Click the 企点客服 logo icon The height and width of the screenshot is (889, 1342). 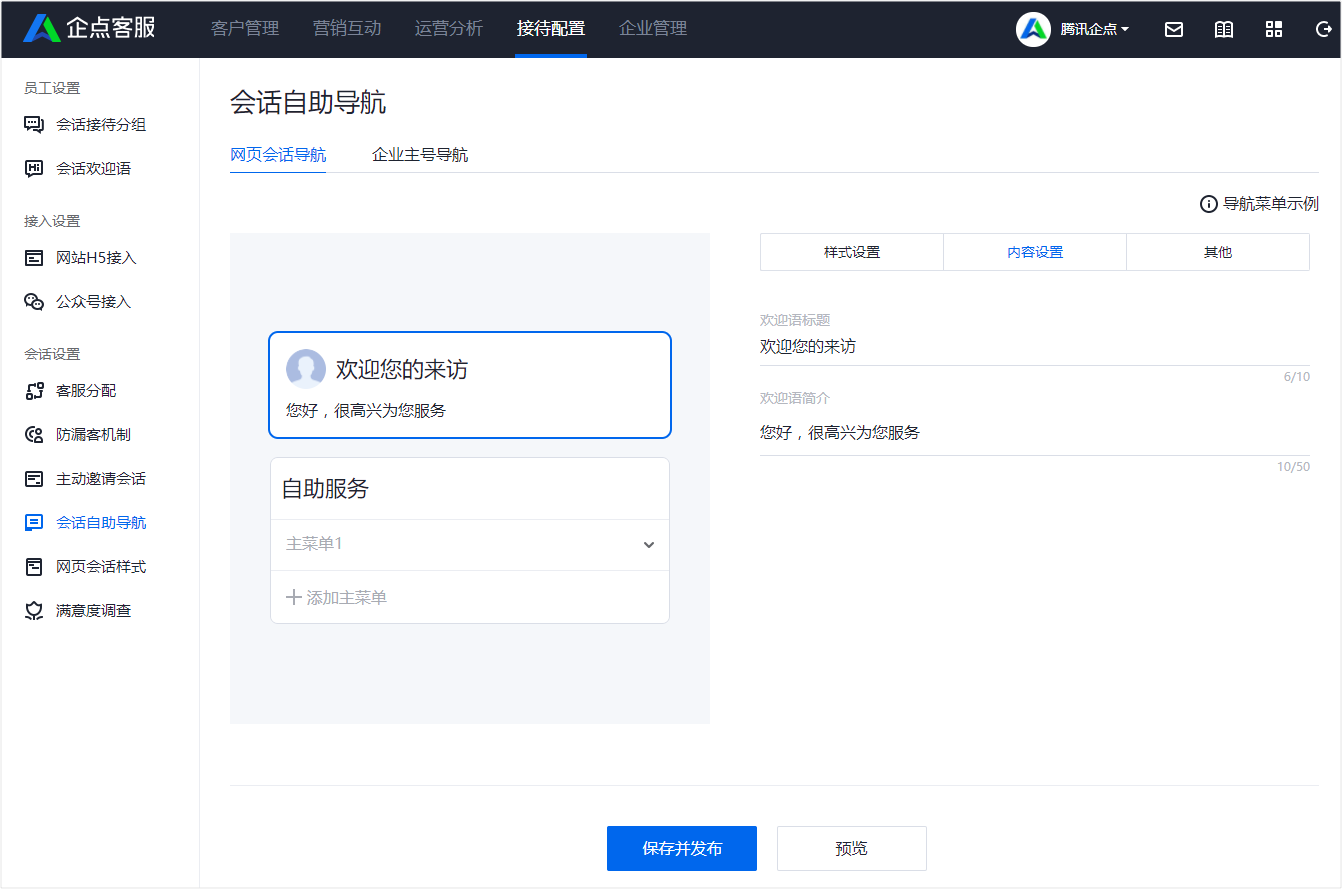[42, 28]
